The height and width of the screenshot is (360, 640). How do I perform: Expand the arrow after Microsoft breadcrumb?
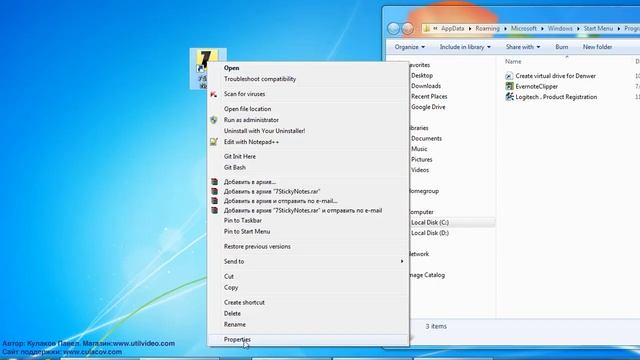542,29
